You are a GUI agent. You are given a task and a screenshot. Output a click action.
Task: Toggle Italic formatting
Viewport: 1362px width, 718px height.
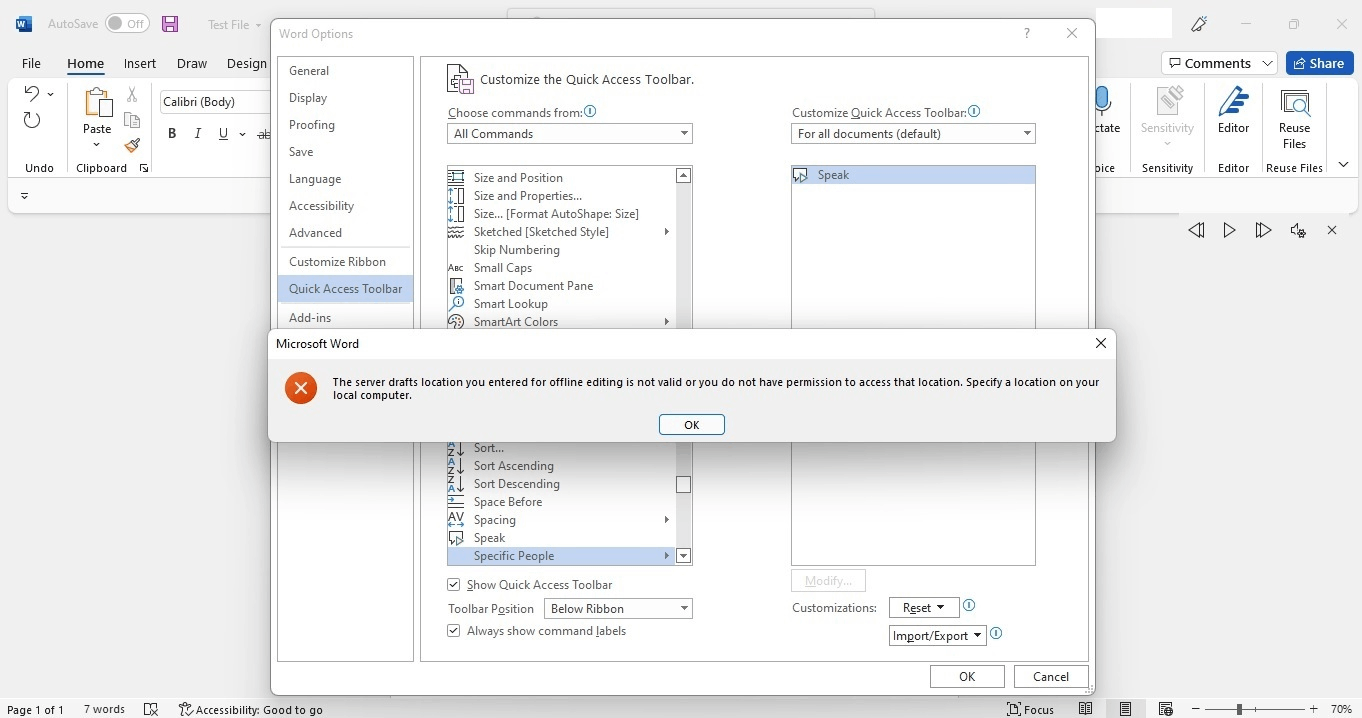coord(198,134)
